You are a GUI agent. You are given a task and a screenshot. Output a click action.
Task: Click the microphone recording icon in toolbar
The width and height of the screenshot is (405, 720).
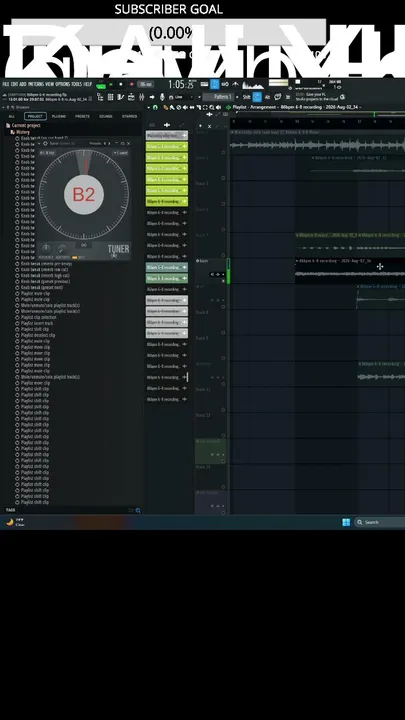162,97
